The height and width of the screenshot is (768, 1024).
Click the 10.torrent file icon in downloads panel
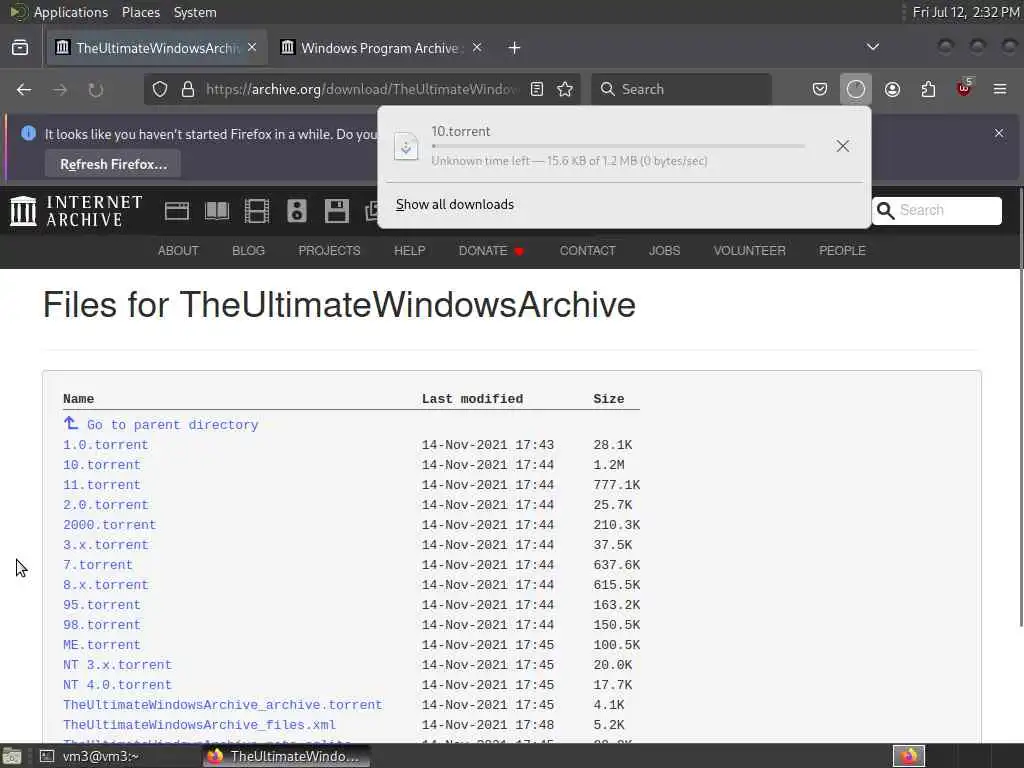(x=406, y=146)
